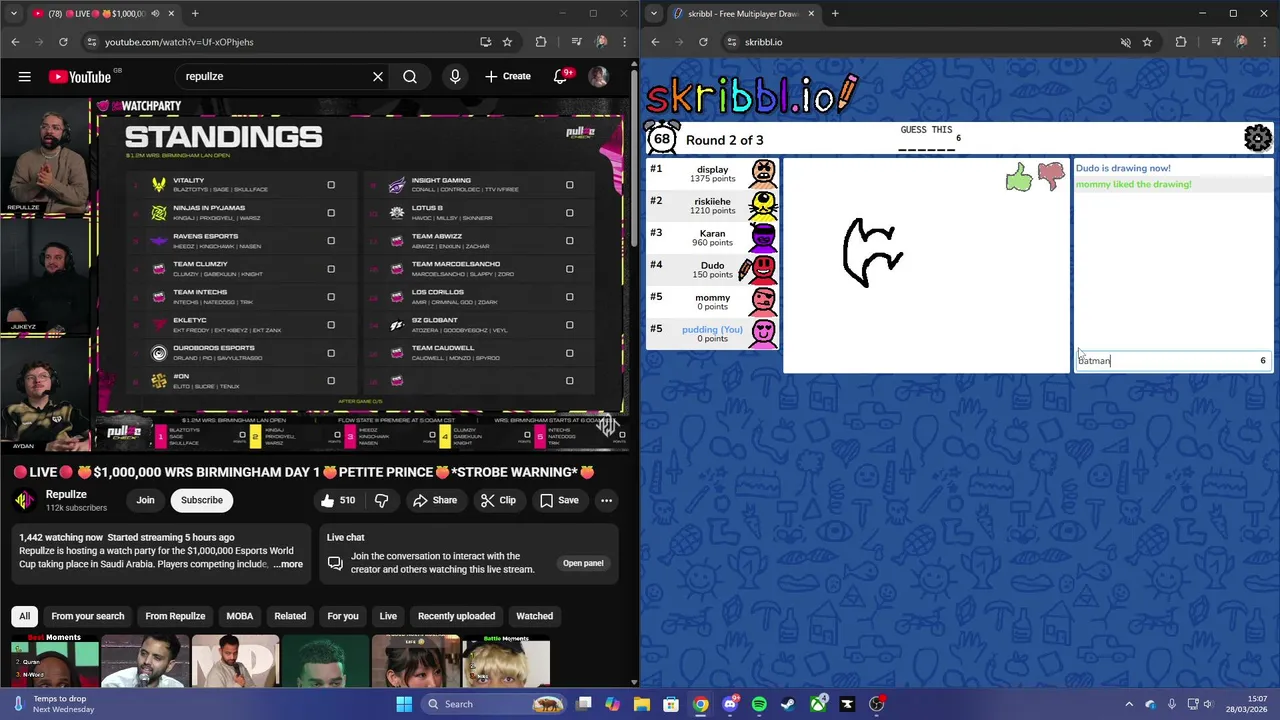Click the site-muted icon in skribbl address bar
1280x720 pixels.
(1125, 42)
